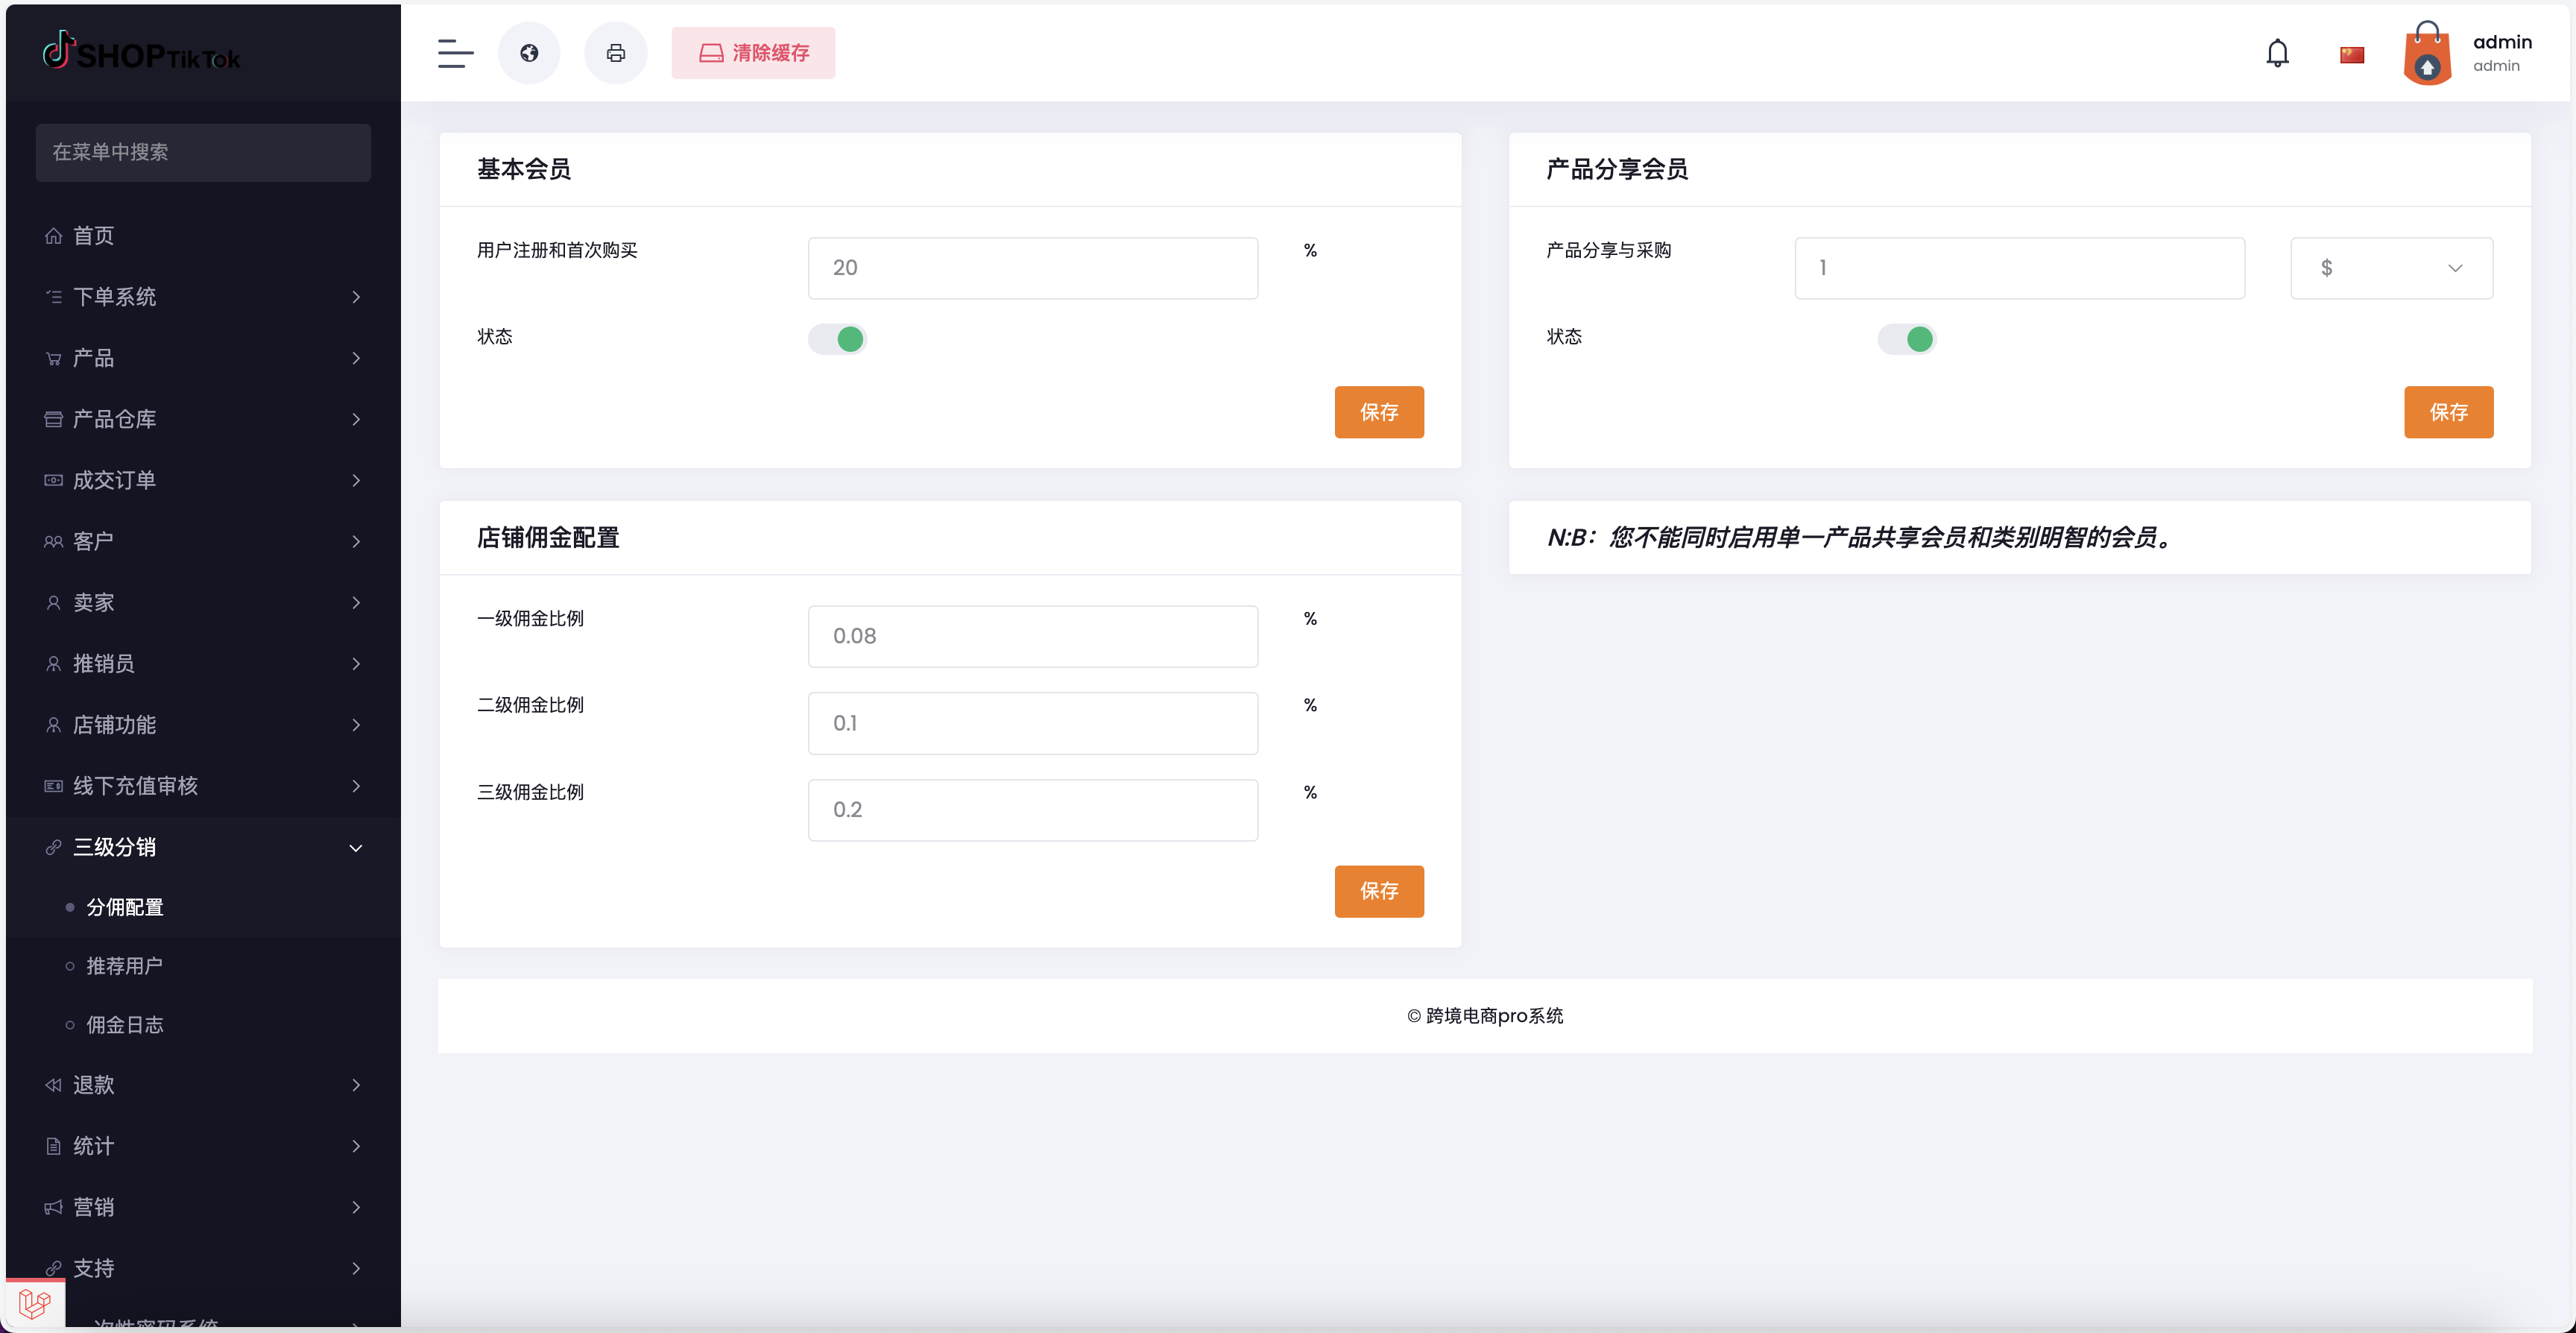Click the 产品 products icon in the sidebar
This screenshot has height=1333, width=2576.
coord(54,358)
